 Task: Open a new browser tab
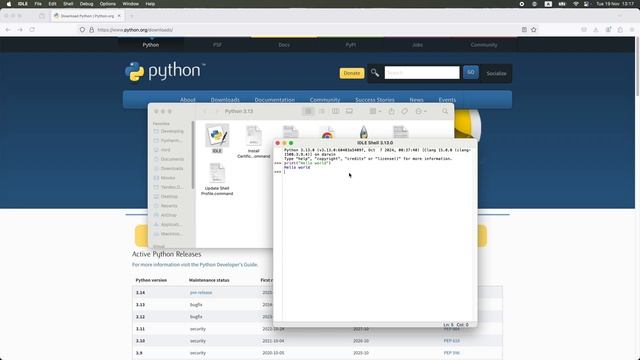click(131, 16)
